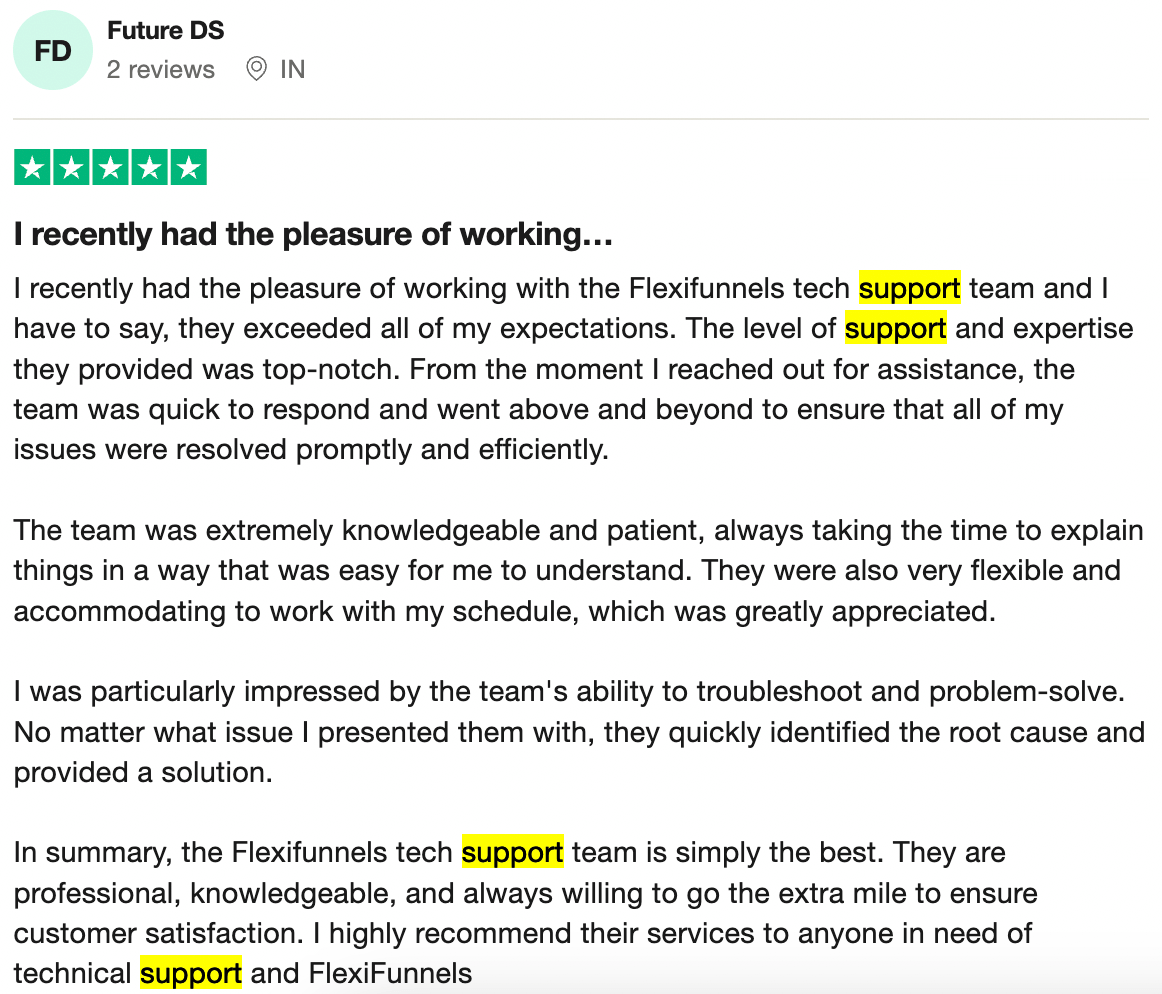This screenshot has height=994, width=1162.
Task: Click the paragraph starting "I was particularly impressed"
Action: tap(578, 732)
